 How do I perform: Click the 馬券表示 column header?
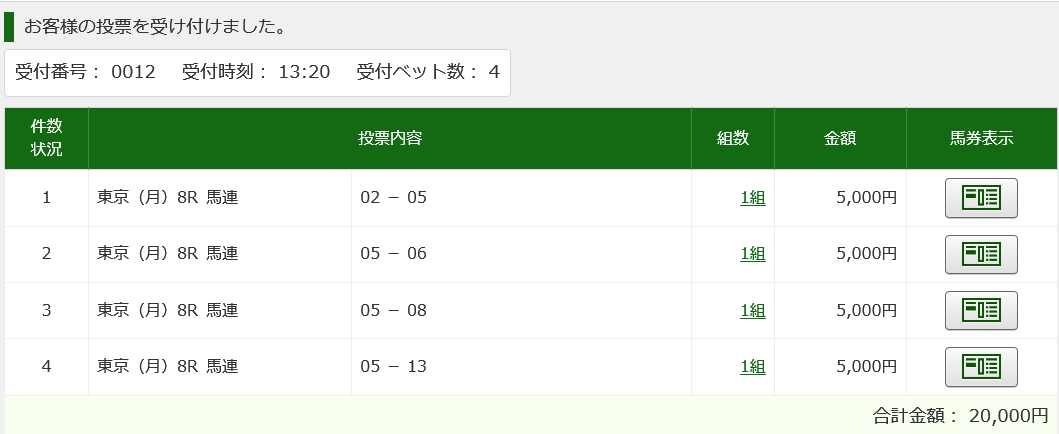[981, 138]
